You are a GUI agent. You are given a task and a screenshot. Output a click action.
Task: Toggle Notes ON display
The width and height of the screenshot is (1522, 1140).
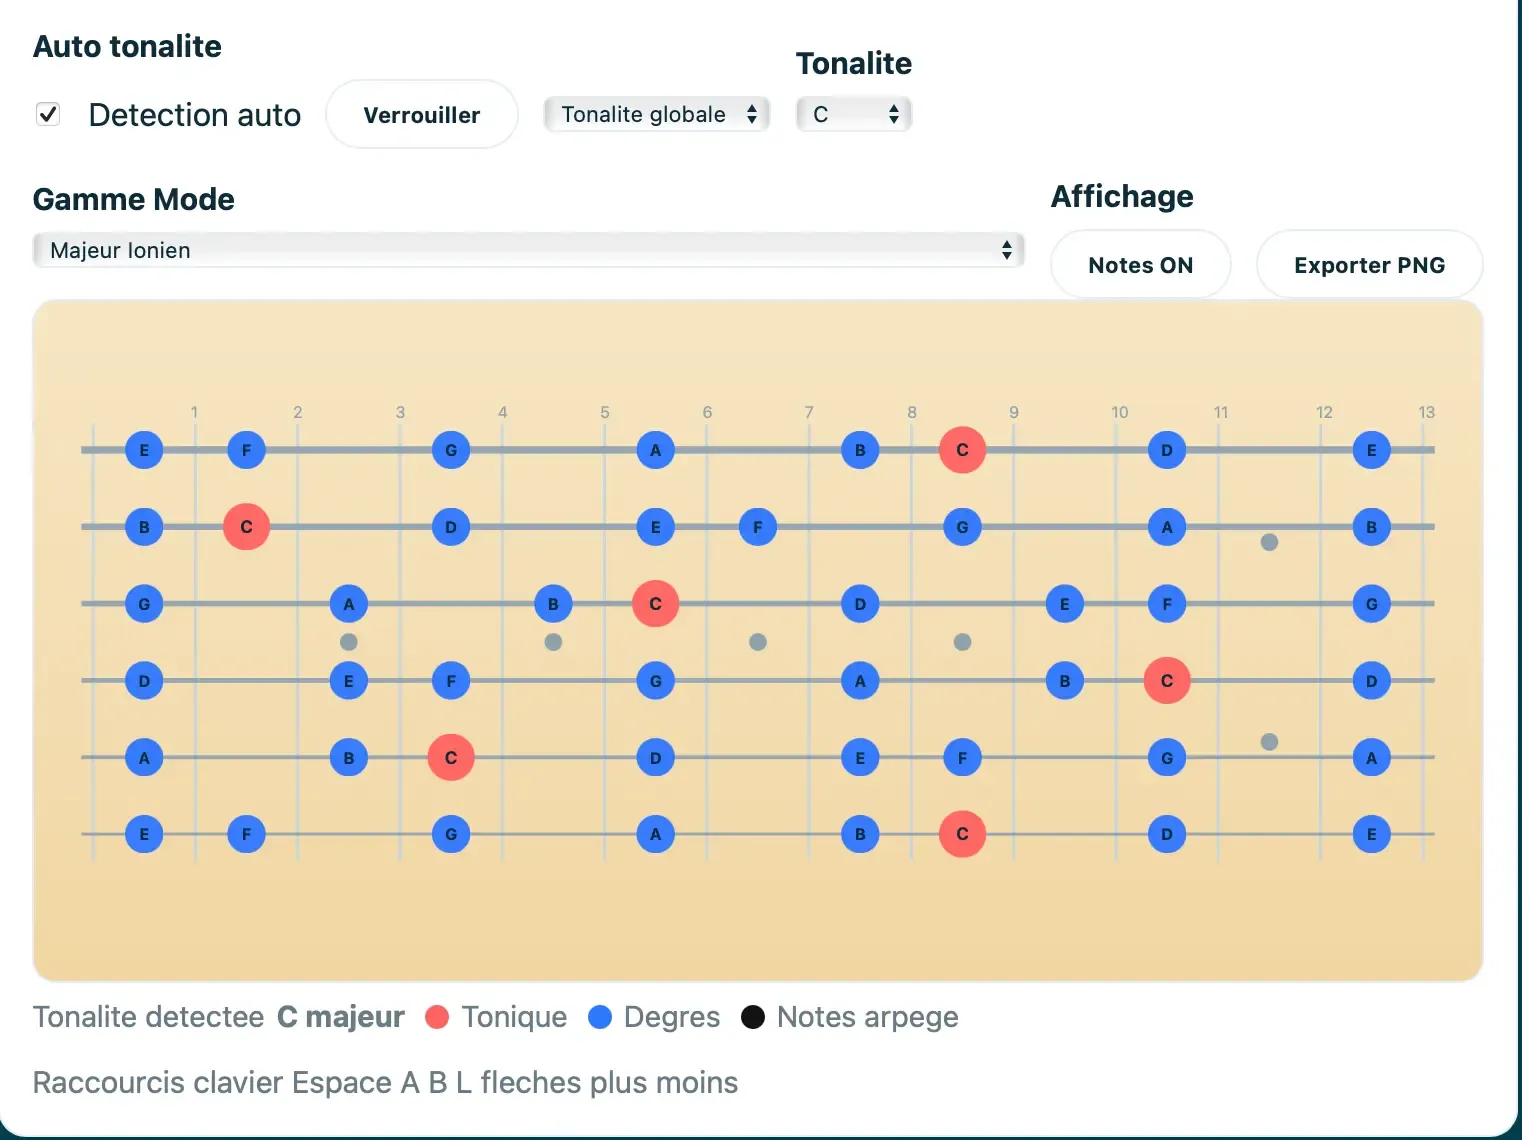pyautogui.click(x=1140, y=264)
